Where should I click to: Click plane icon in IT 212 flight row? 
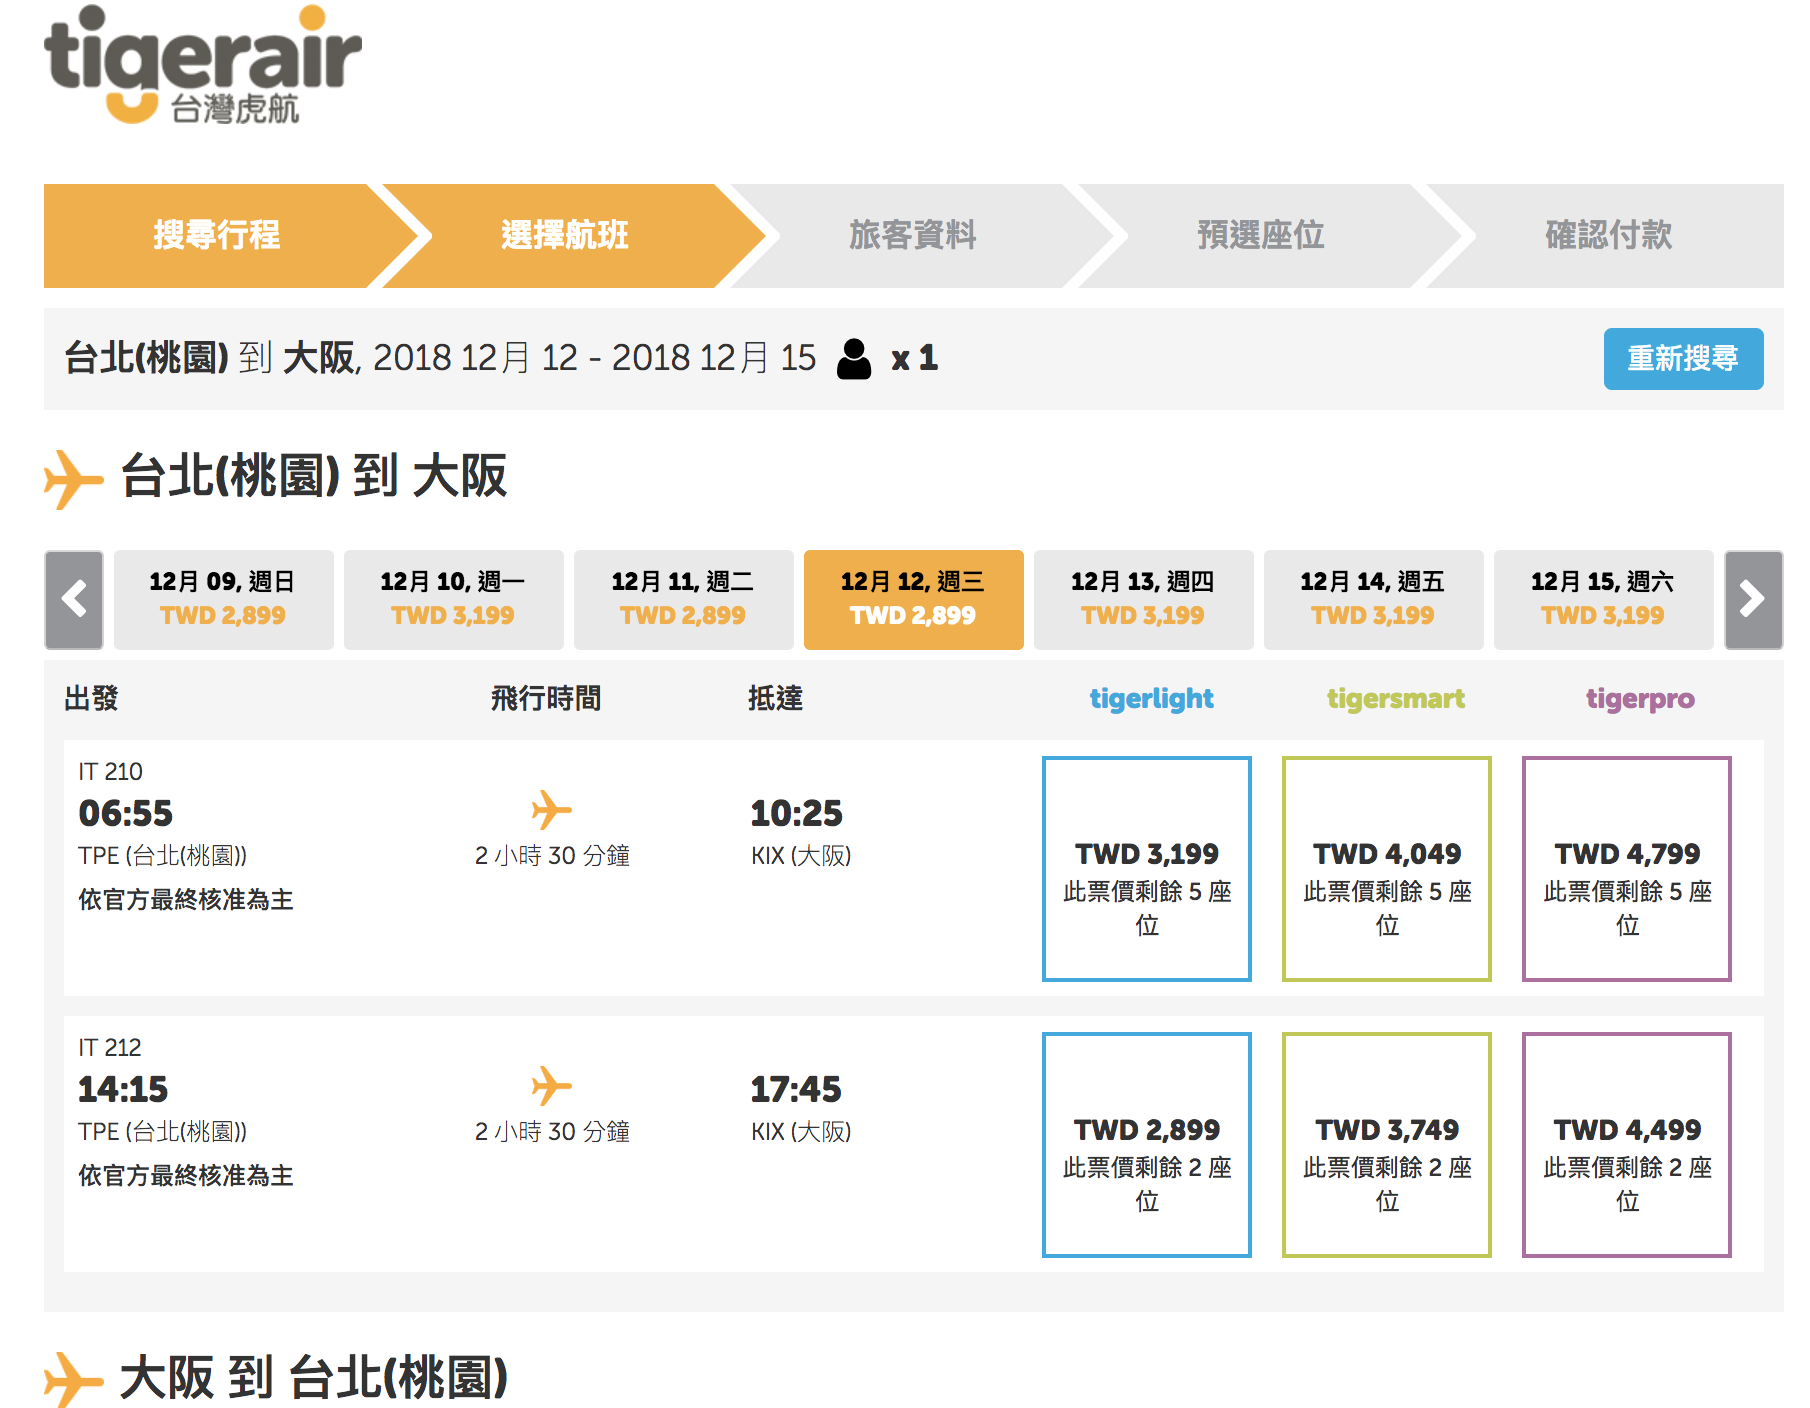tap(551, 1086)
